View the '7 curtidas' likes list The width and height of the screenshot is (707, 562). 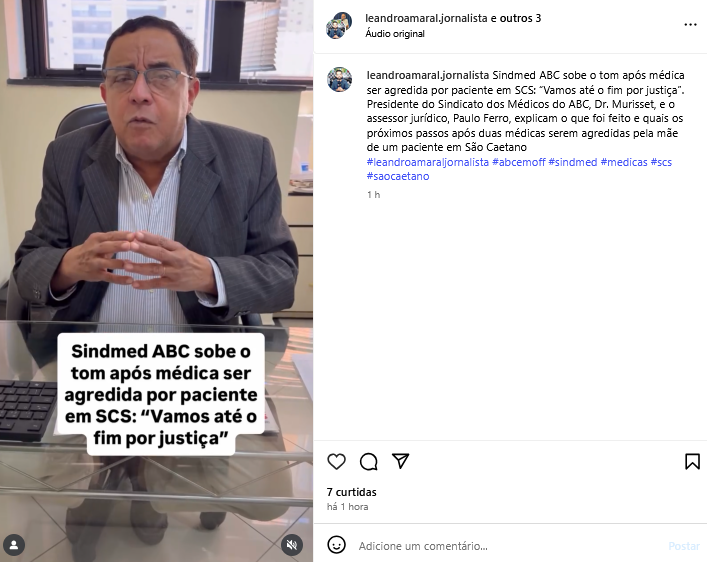coord(352,492)
